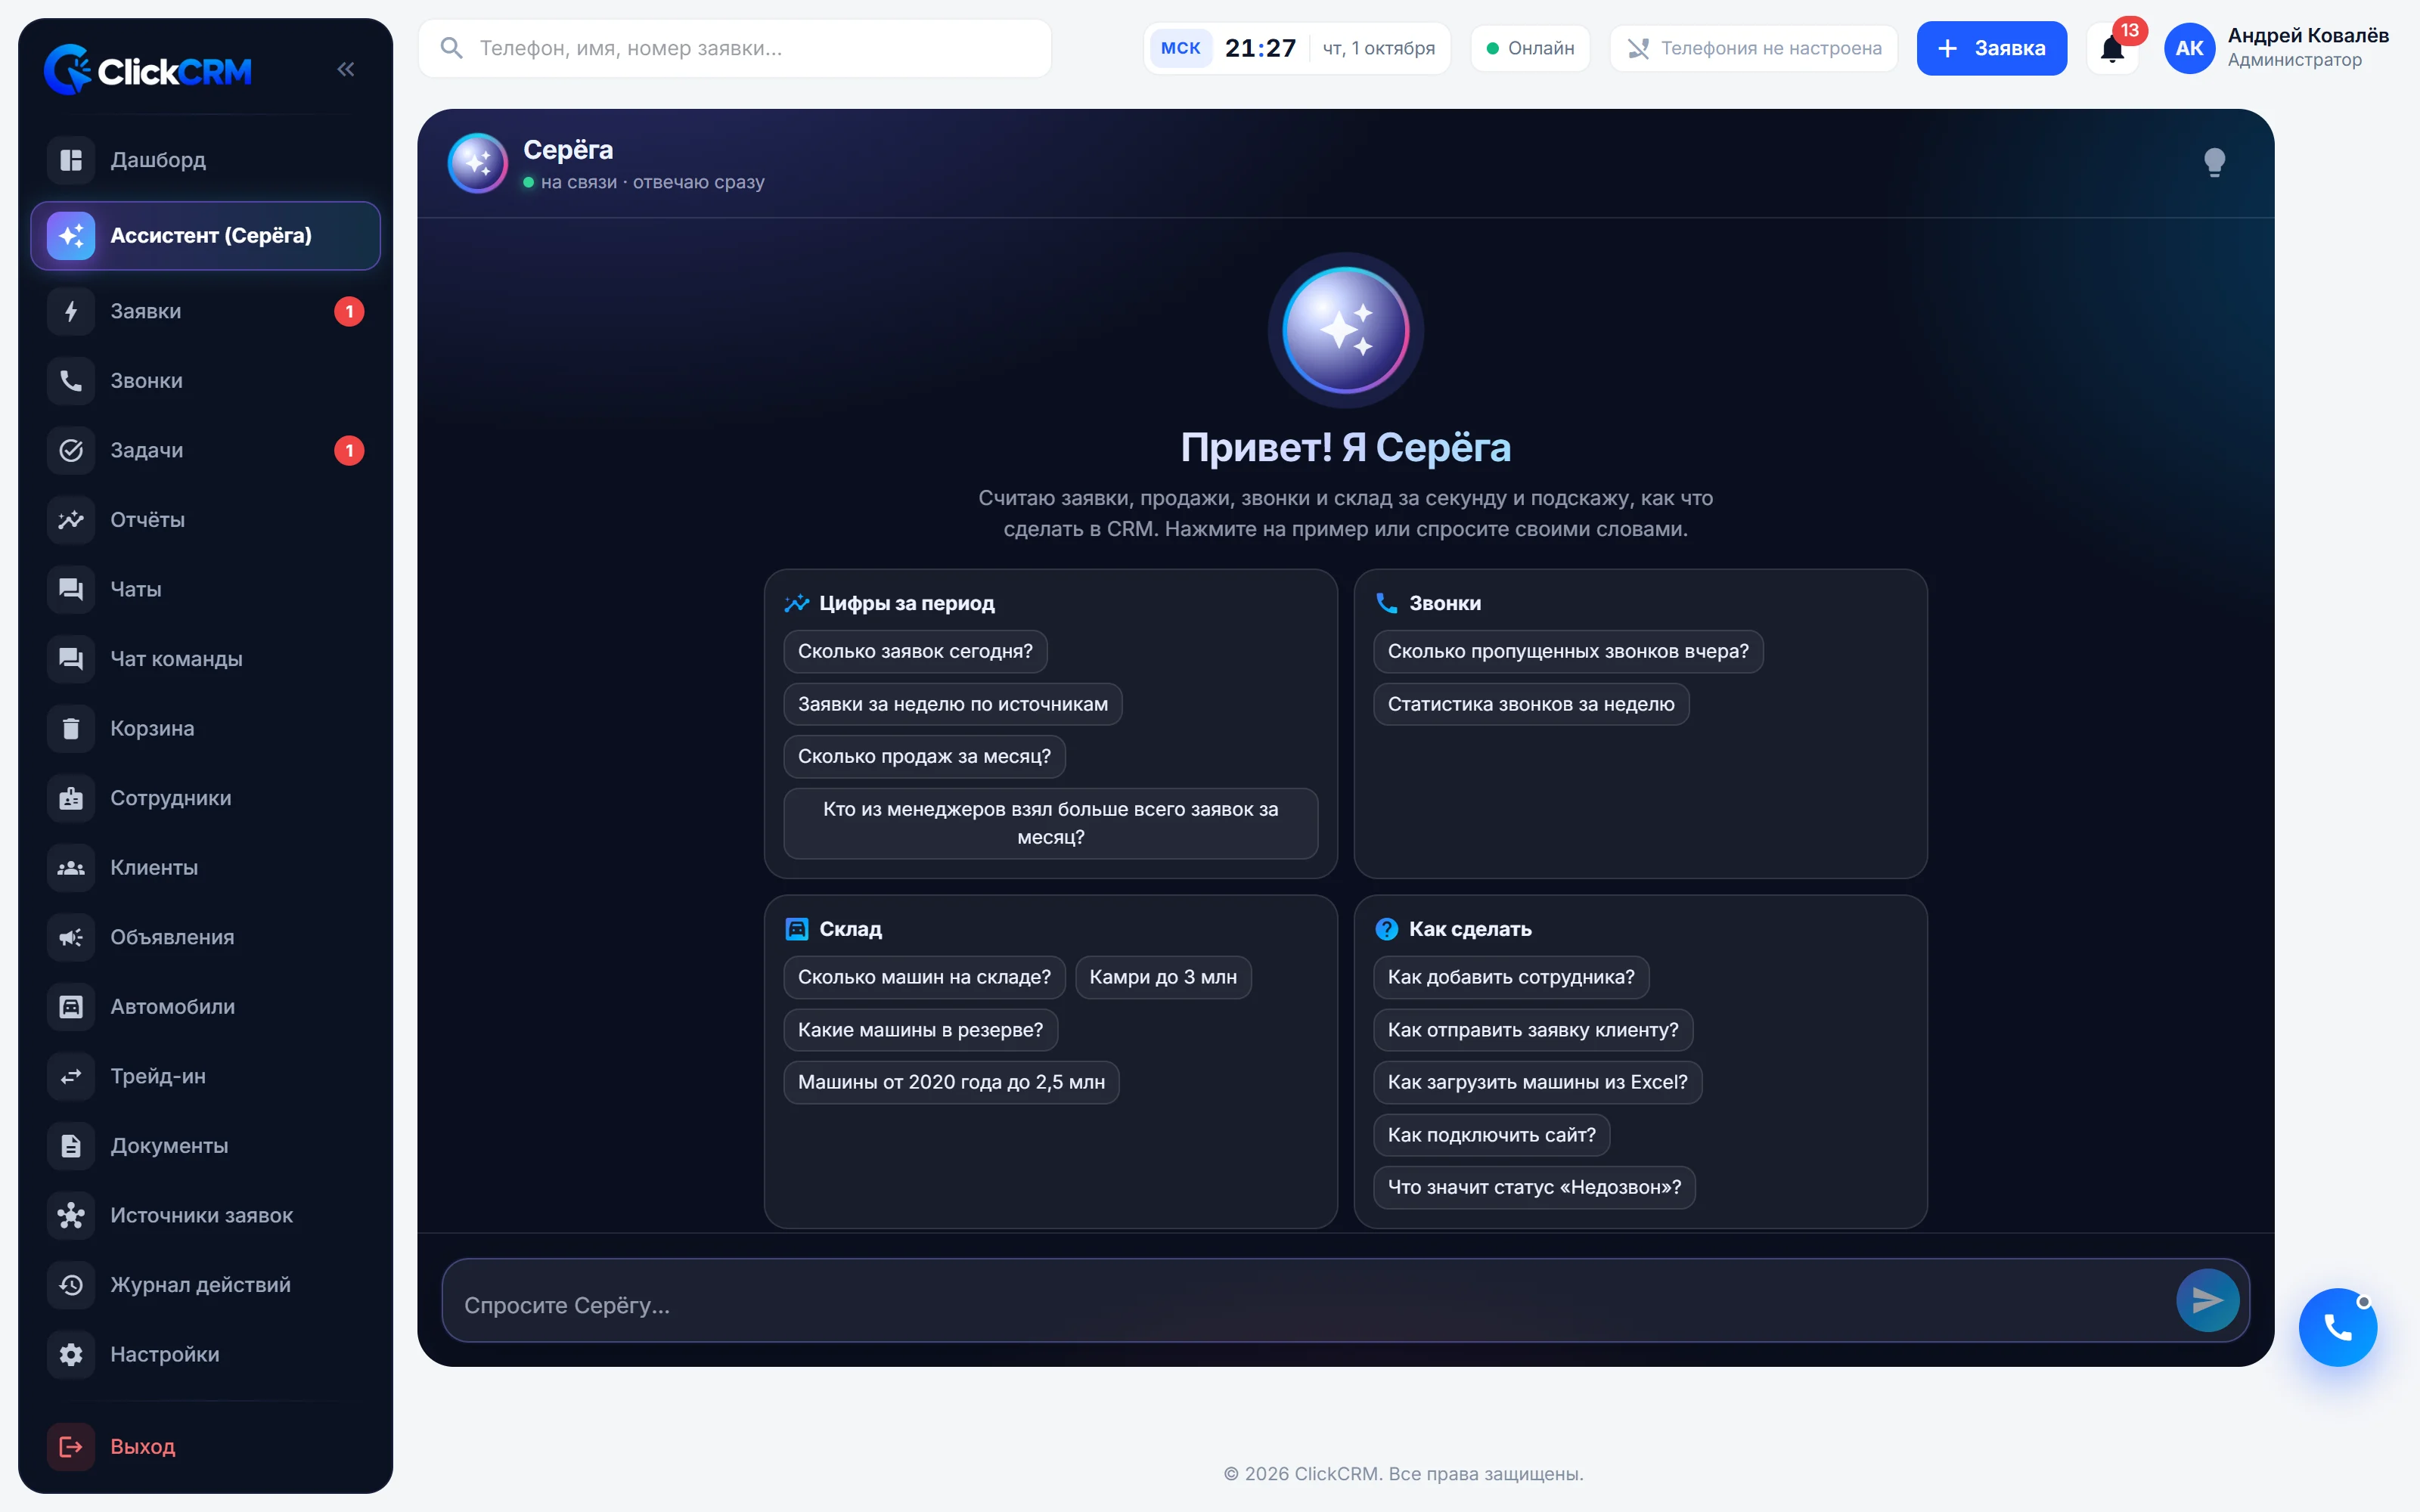Click the floating blue phone button
Image resolution: width=2420 pixels, height=1512 pixels.
click(x=2337, y=1327)
